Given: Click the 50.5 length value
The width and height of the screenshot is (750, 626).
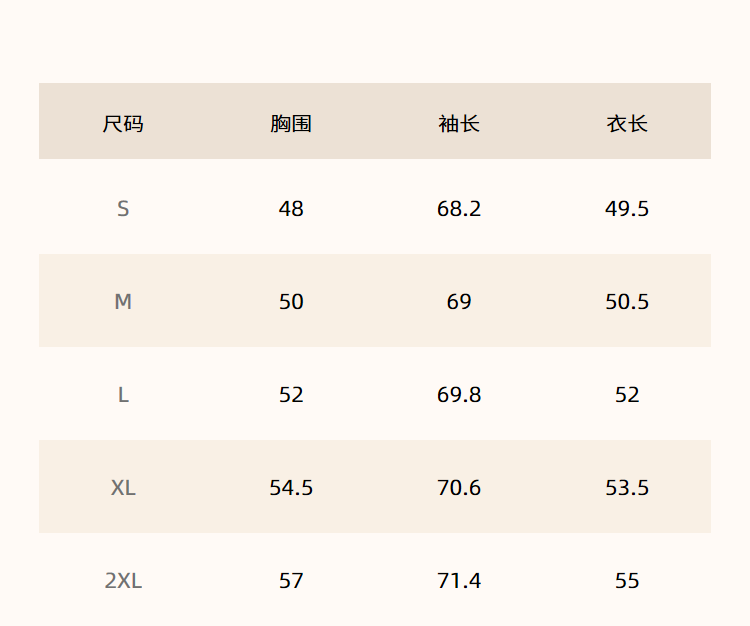Looking at the screenshot, I should pyautogui.click(x=627, y=302).
